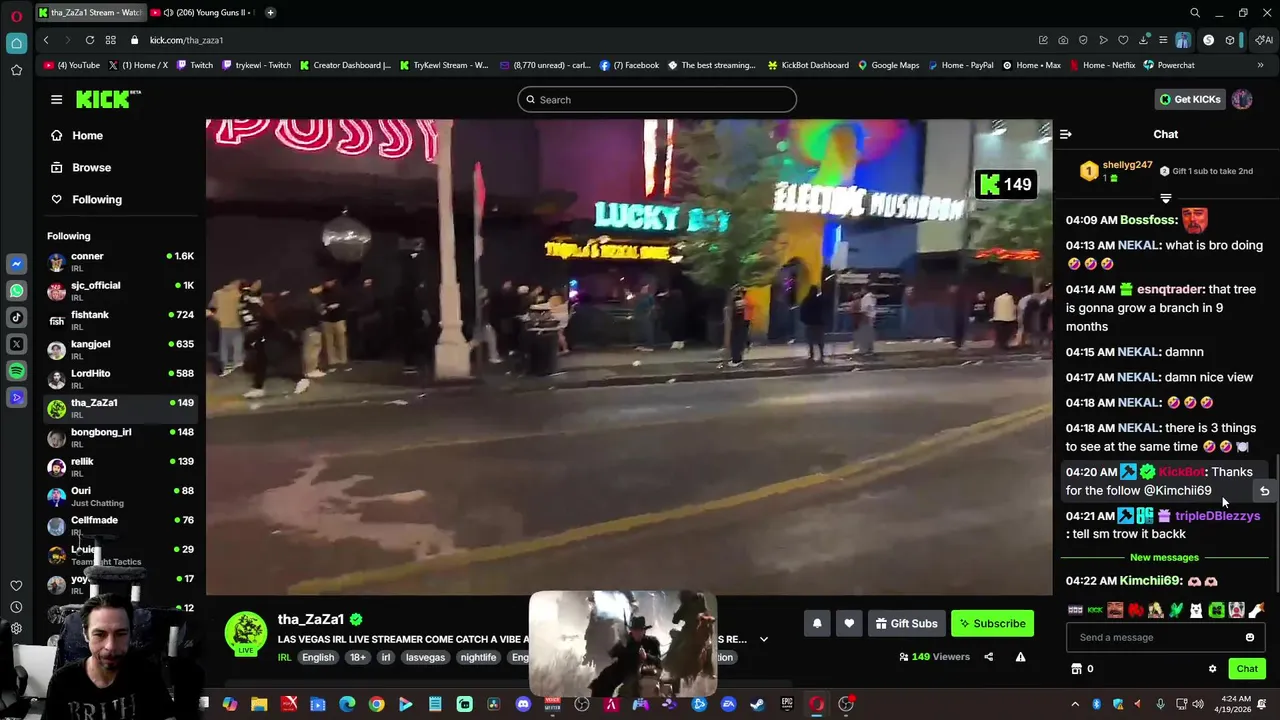Click the lasvegas tag
The width and height of the screenshot is (1280, 720).
point(425,657)
